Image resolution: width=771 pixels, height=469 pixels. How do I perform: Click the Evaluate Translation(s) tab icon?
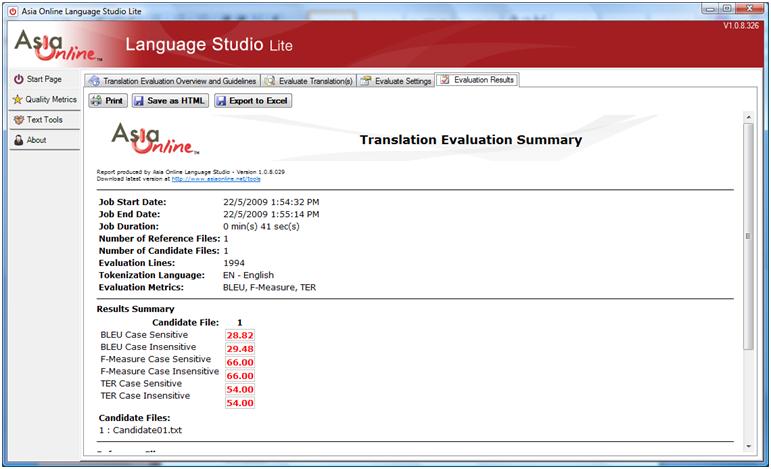(269, 81)
